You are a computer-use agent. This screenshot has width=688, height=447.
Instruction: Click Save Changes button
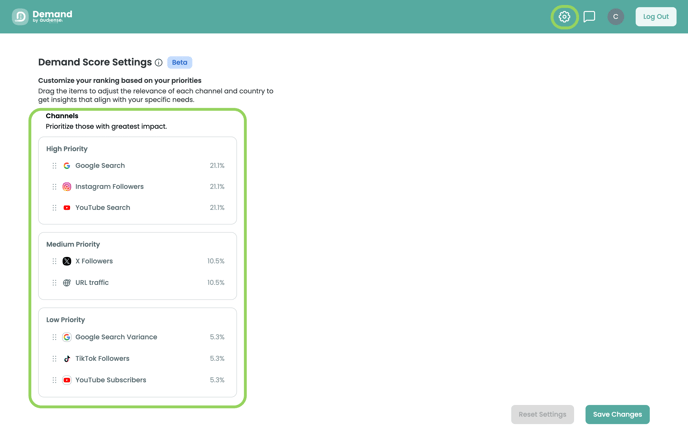[617, 414]
